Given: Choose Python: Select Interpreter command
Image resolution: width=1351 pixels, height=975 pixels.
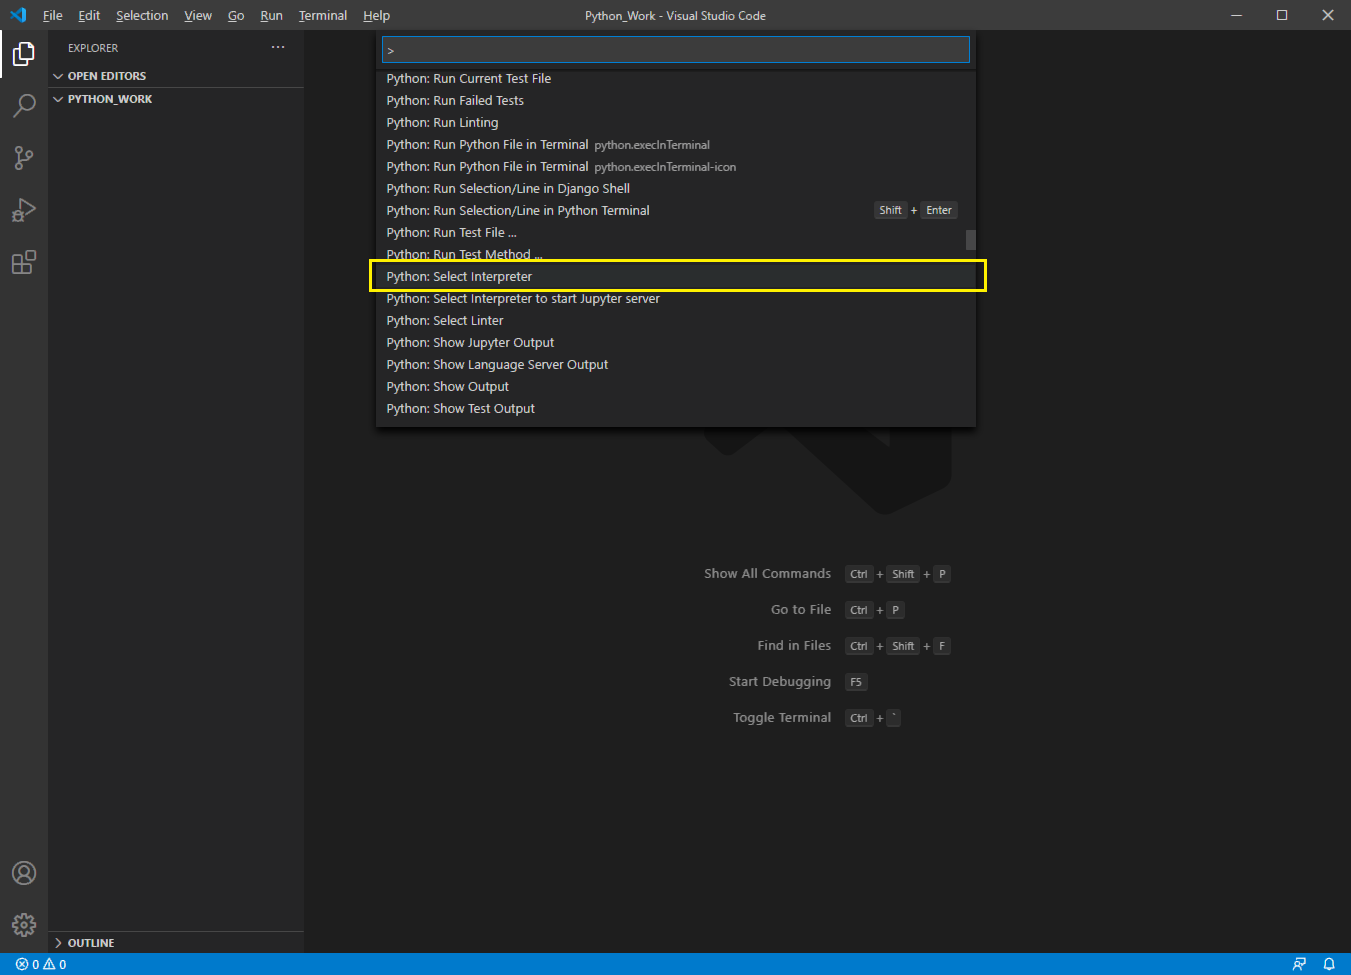Looking at the screenshot, I should coord(676,276).
